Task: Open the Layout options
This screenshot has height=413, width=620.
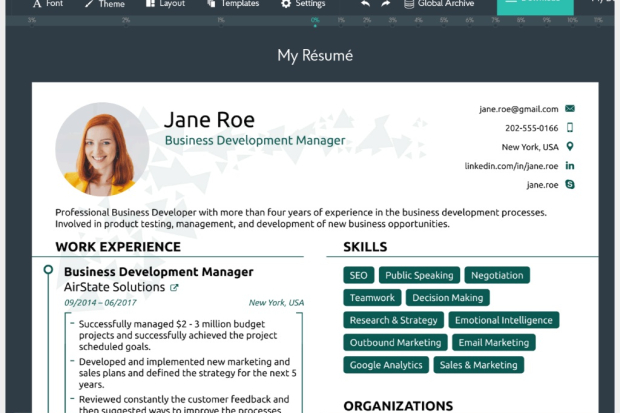Action: 164,4
